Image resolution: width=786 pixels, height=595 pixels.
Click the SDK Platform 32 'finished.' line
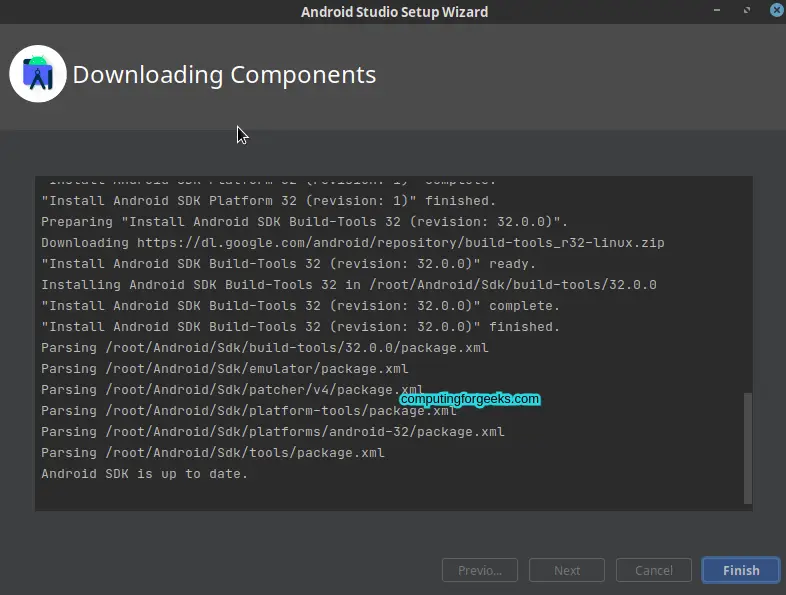pos(268,201)
